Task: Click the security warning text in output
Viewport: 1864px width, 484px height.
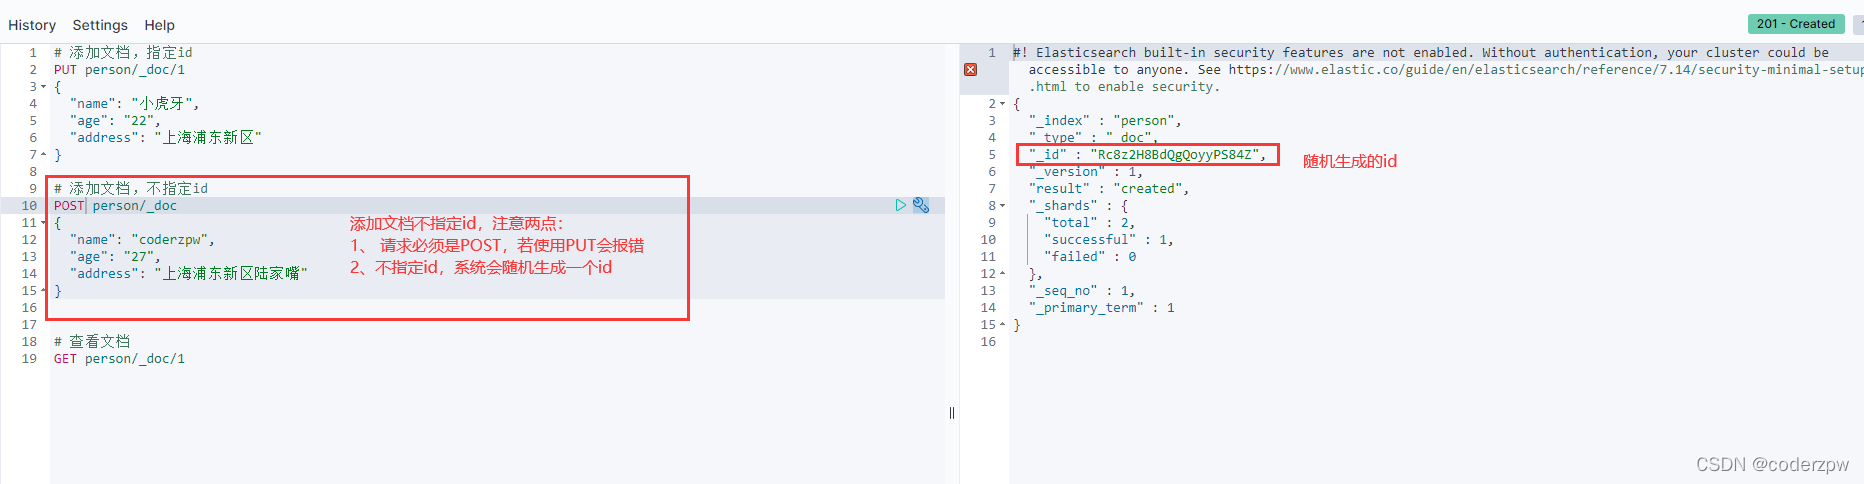Action: tap(1437, 70)
